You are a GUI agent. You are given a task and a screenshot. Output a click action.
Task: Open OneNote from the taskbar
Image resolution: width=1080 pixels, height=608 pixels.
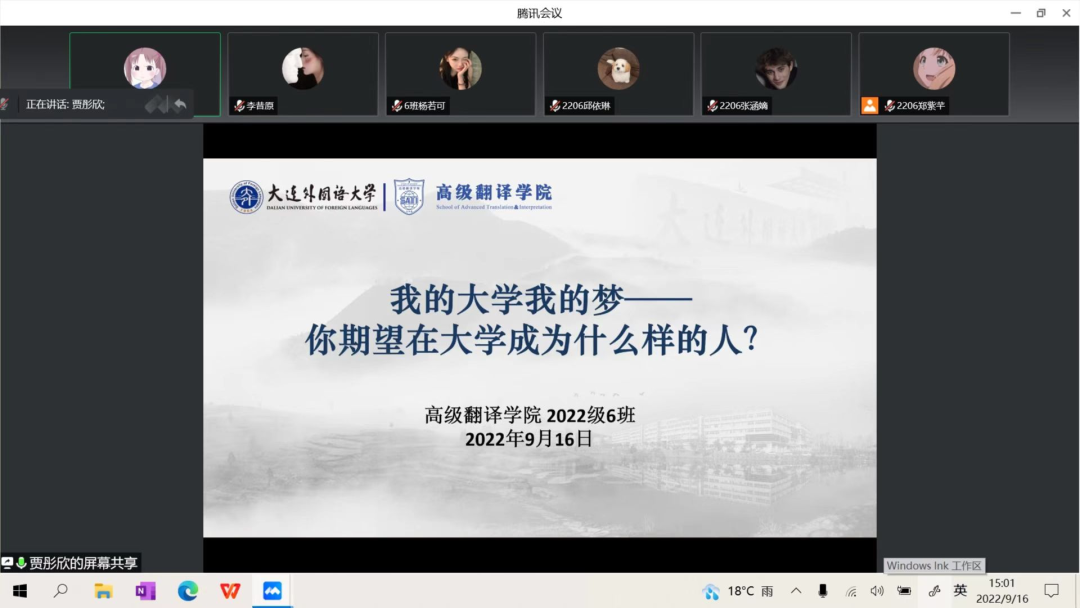point(145,591)
